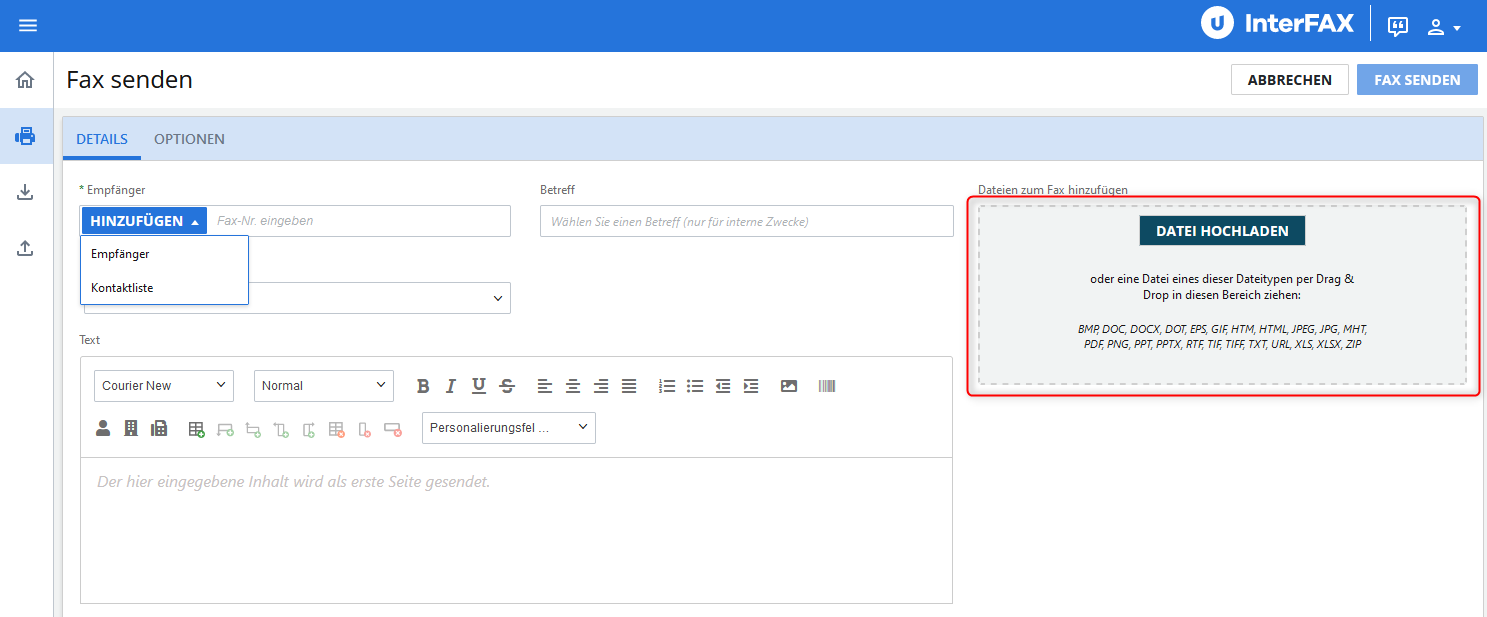Switch to the OPTIONEN tab

pyautogui.click(x=189, y=139)
